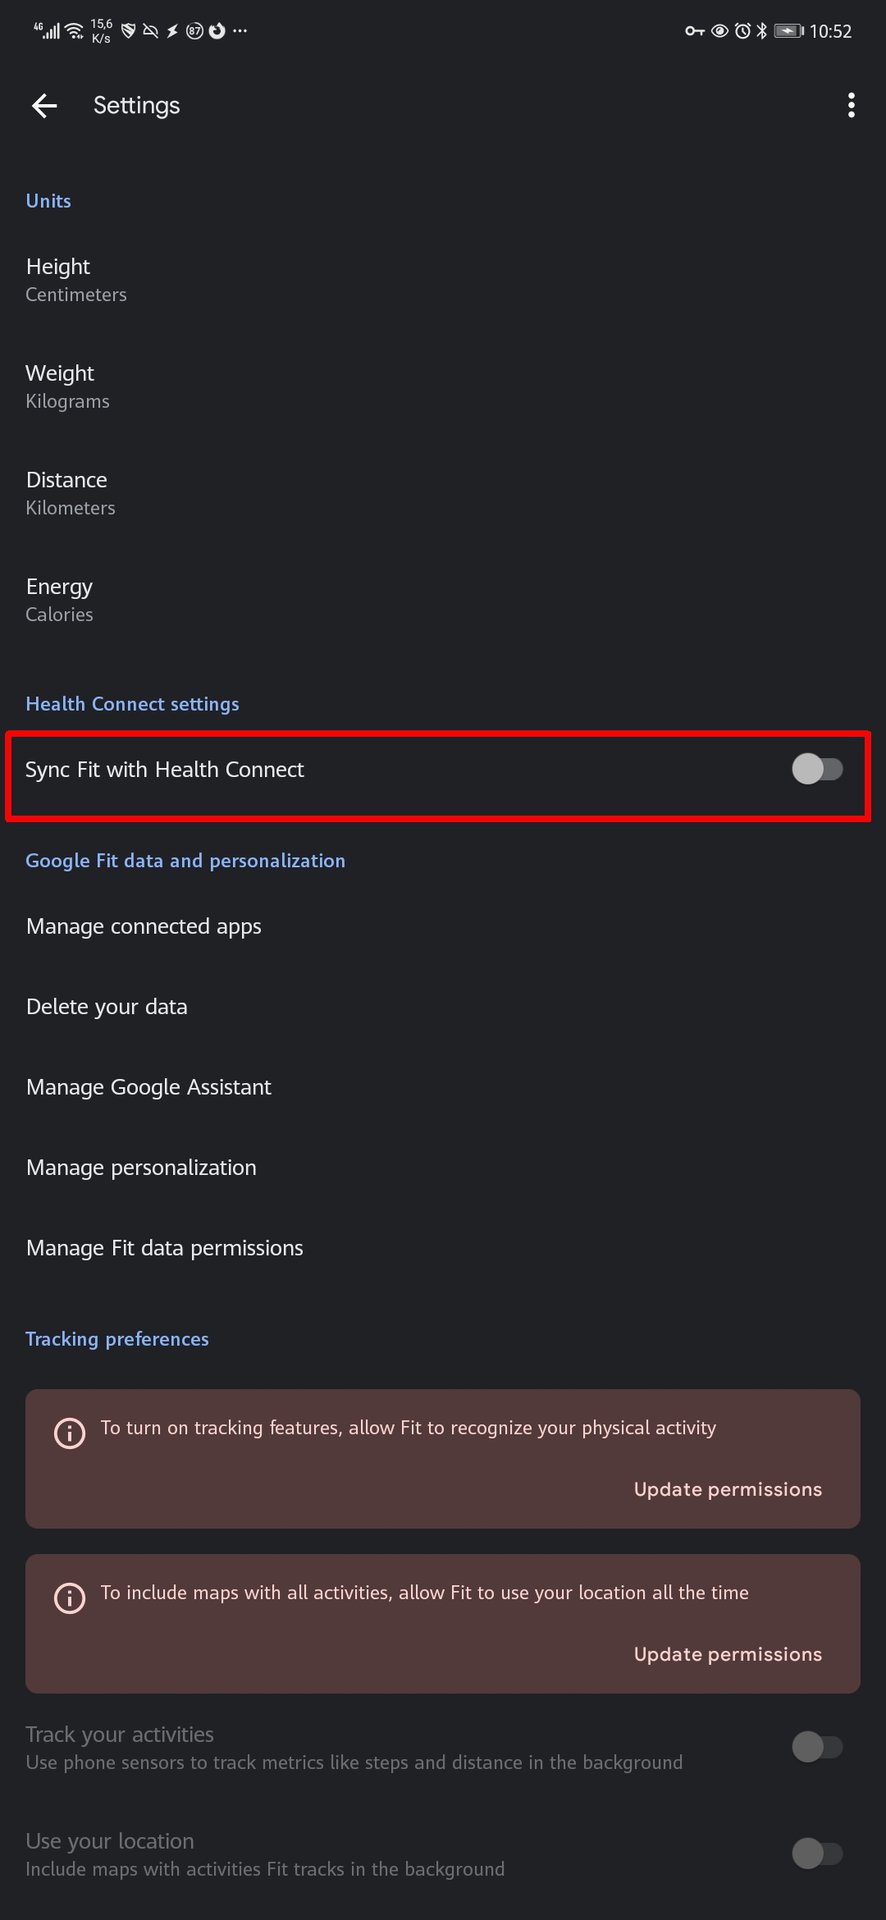This screenshot has height=1920, width=886.
Task: Tap Update permissions for location maps
Action: tap(727, 1654)
